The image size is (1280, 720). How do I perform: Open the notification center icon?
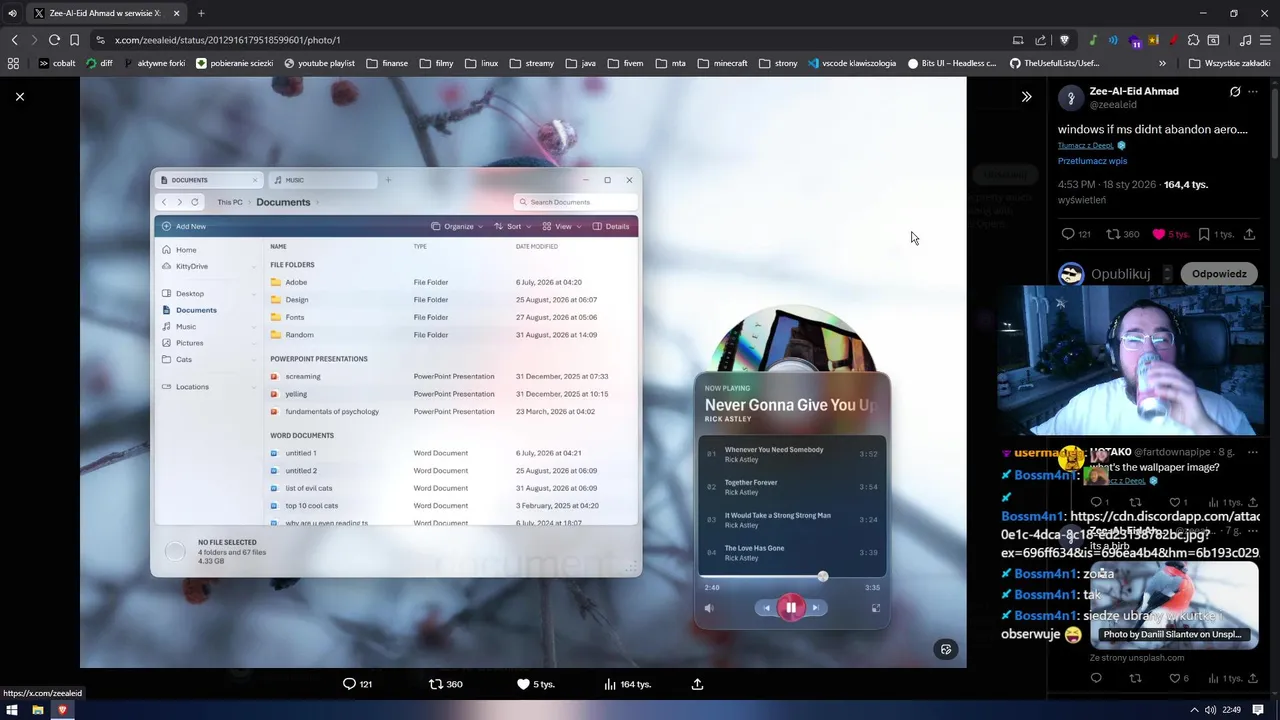(1259, 710)
